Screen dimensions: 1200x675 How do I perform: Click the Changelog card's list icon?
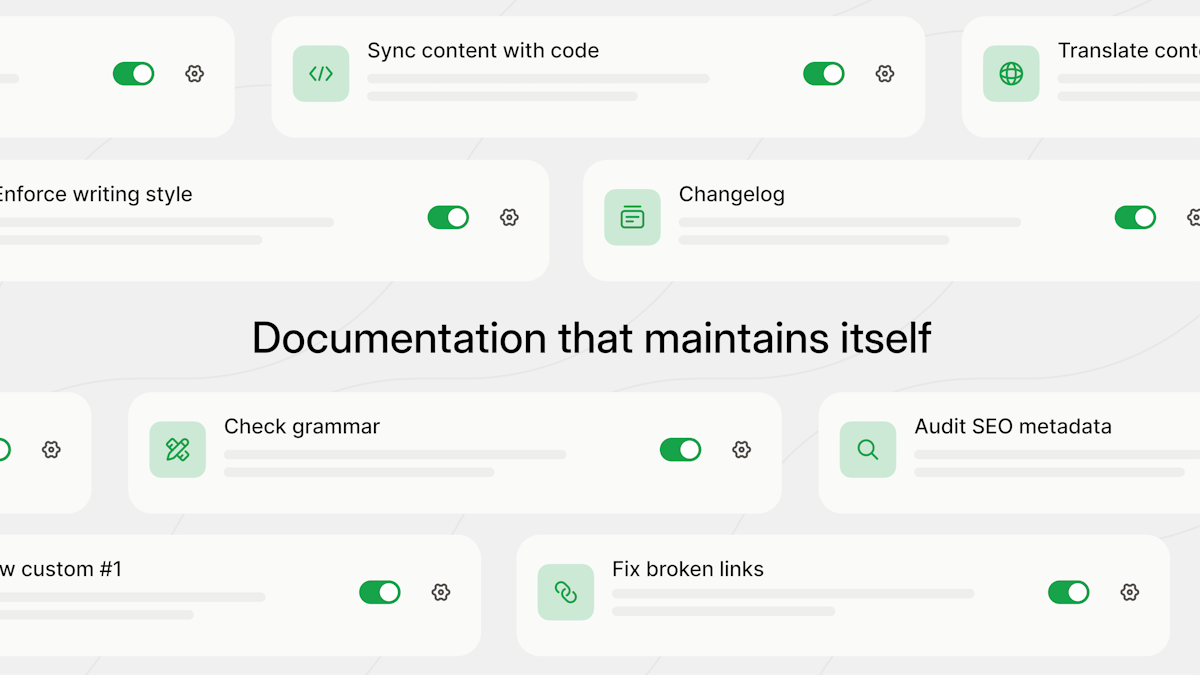(632, 217)
